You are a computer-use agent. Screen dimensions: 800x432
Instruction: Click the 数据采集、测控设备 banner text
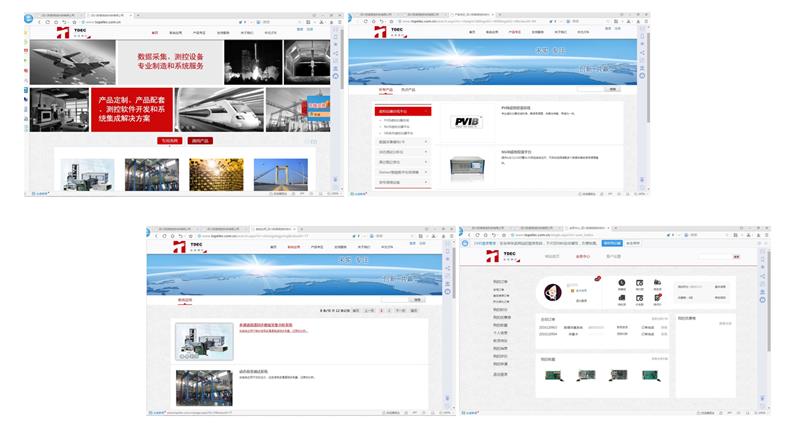[x=170, y=61]
